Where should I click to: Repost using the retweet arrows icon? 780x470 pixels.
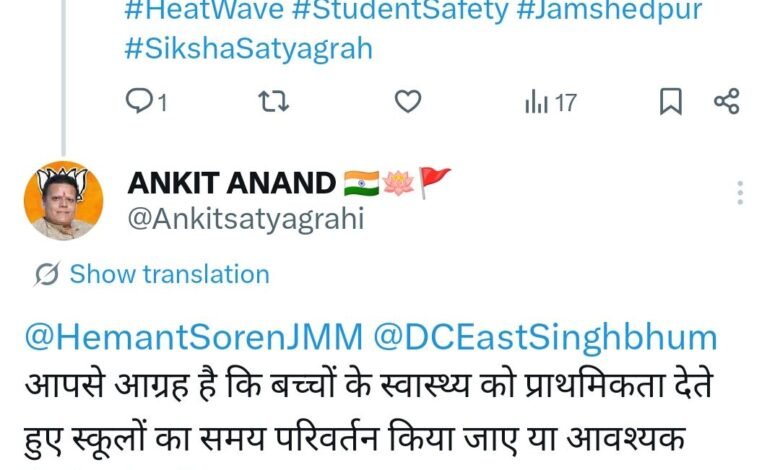(x=274, y=101)
